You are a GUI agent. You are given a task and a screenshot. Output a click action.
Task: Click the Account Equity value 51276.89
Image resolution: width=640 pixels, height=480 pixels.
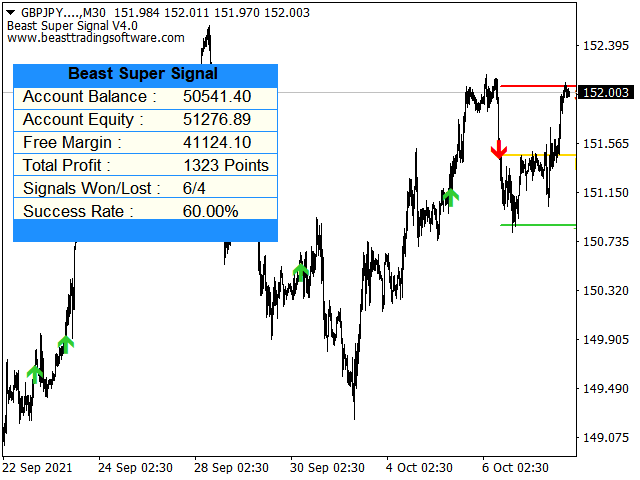(217, 120)
